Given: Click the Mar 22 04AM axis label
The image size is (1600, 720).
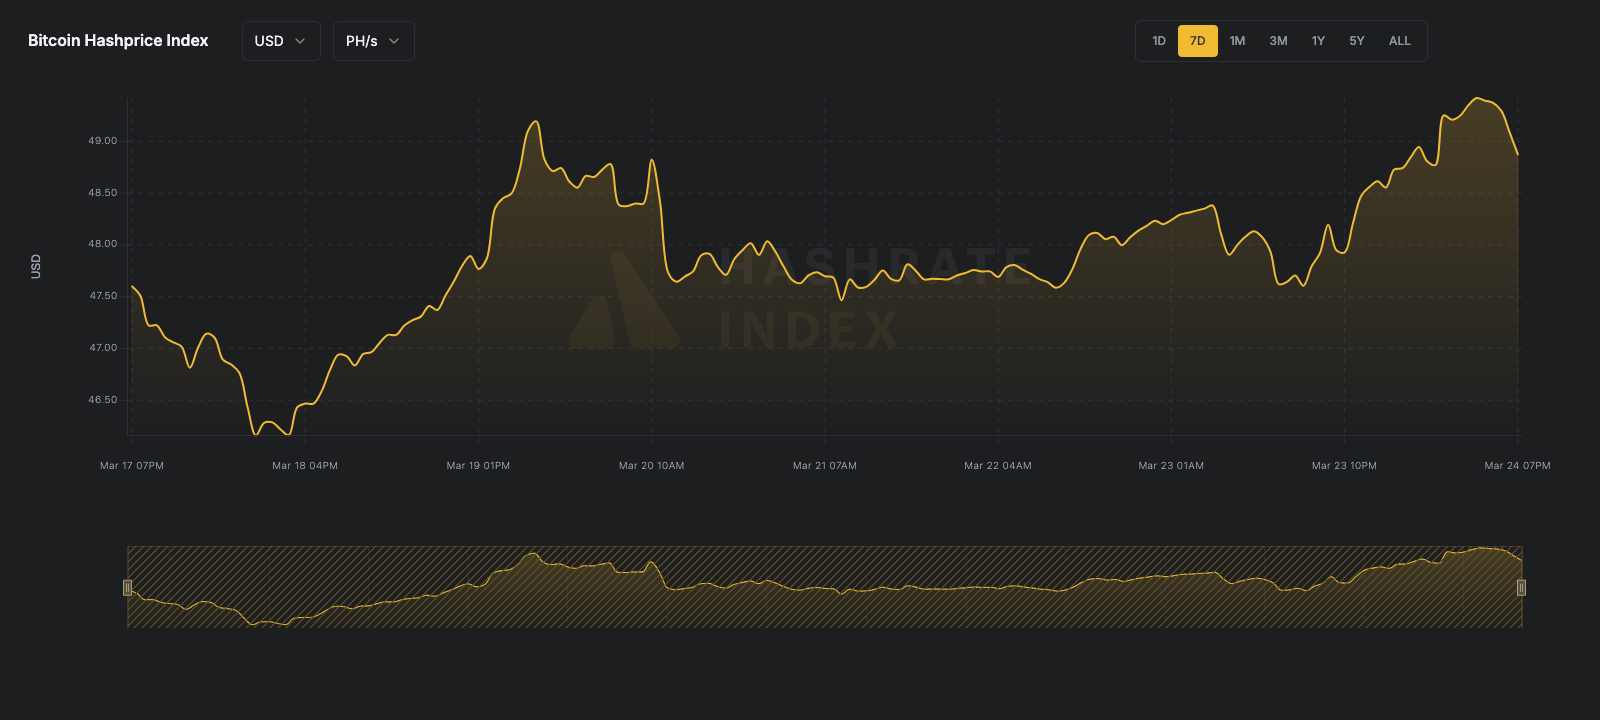Looking at the screenshot, I should point(998,466).
